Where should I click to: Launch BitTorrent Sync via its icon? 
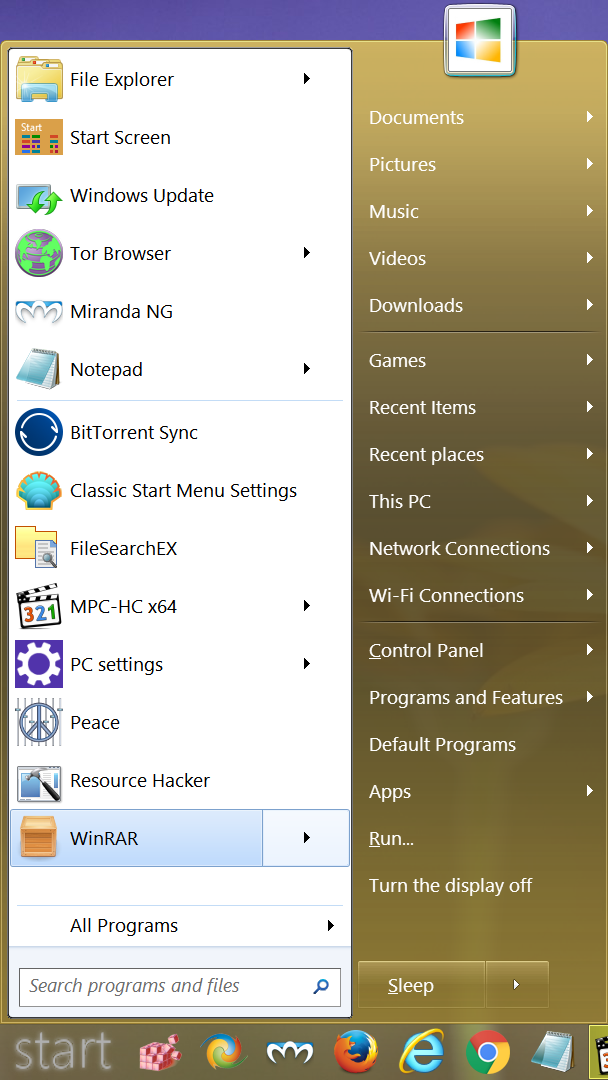pyautogui.click(x=39, y=433)
